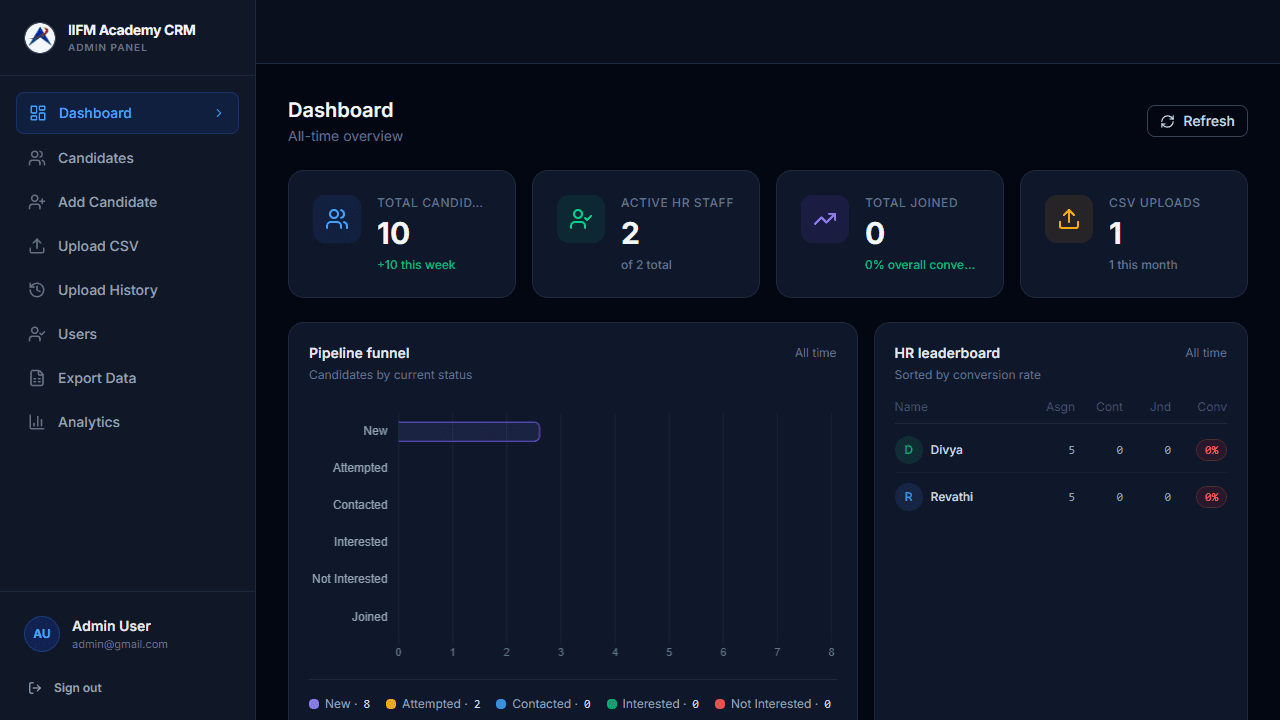Click the Conv column header

coord(1212,407)
